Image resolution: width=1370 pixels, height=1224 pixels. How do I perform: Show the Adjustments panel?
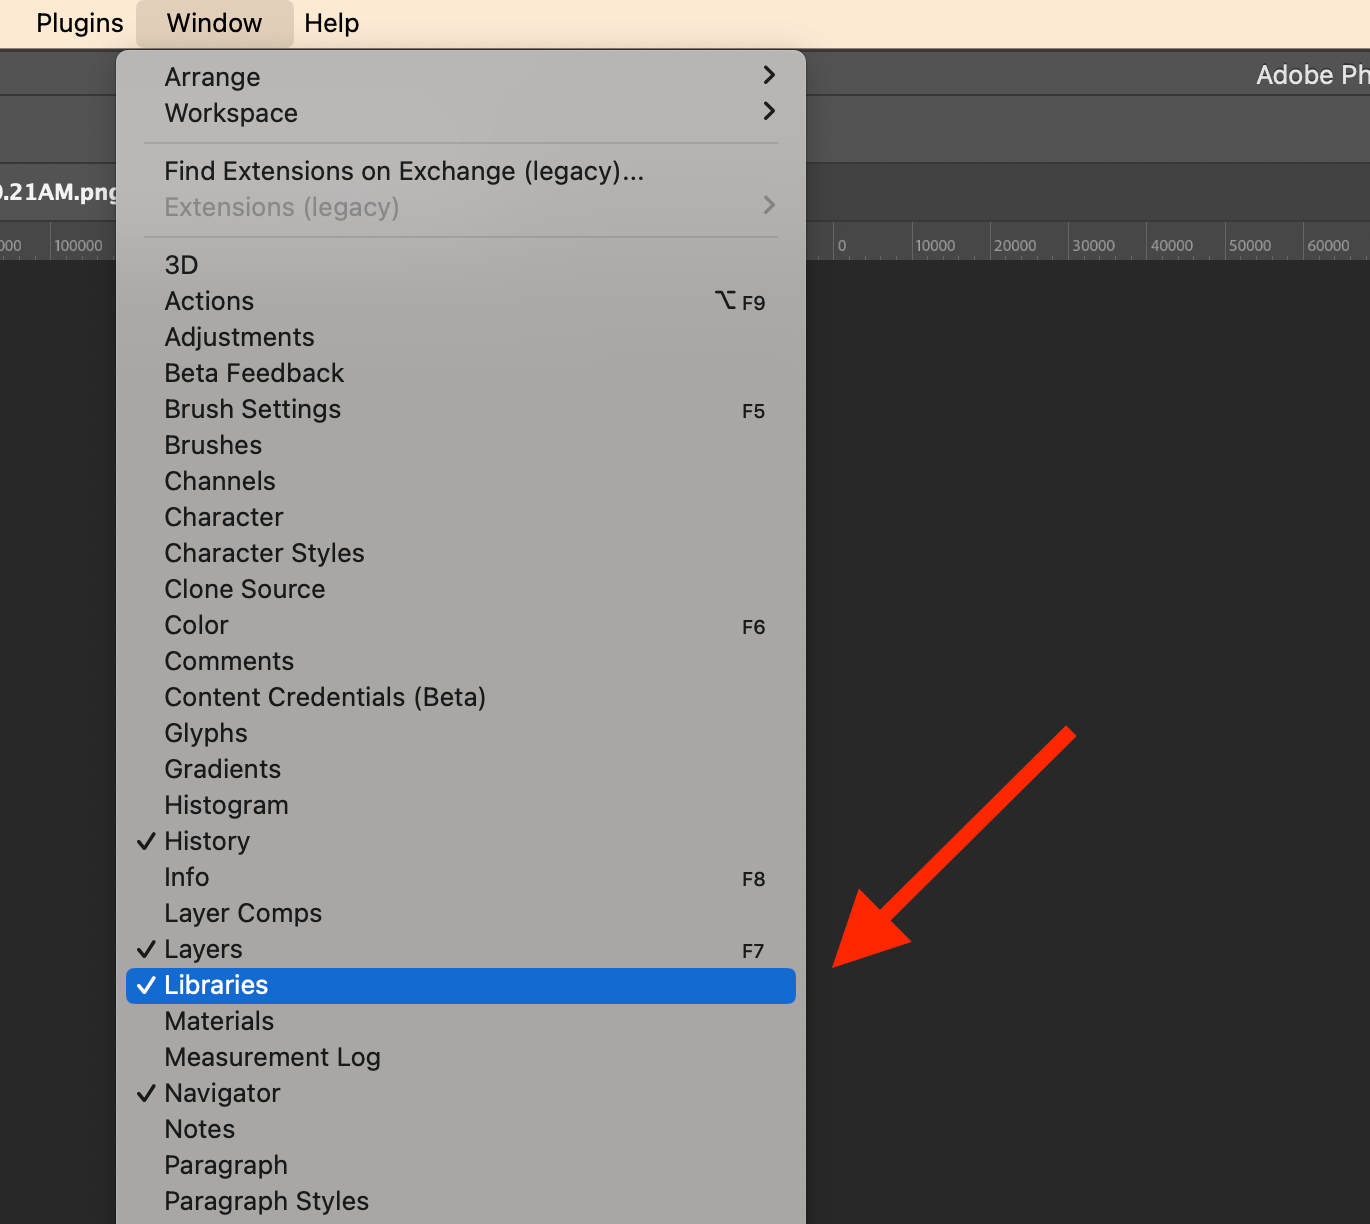461,337
